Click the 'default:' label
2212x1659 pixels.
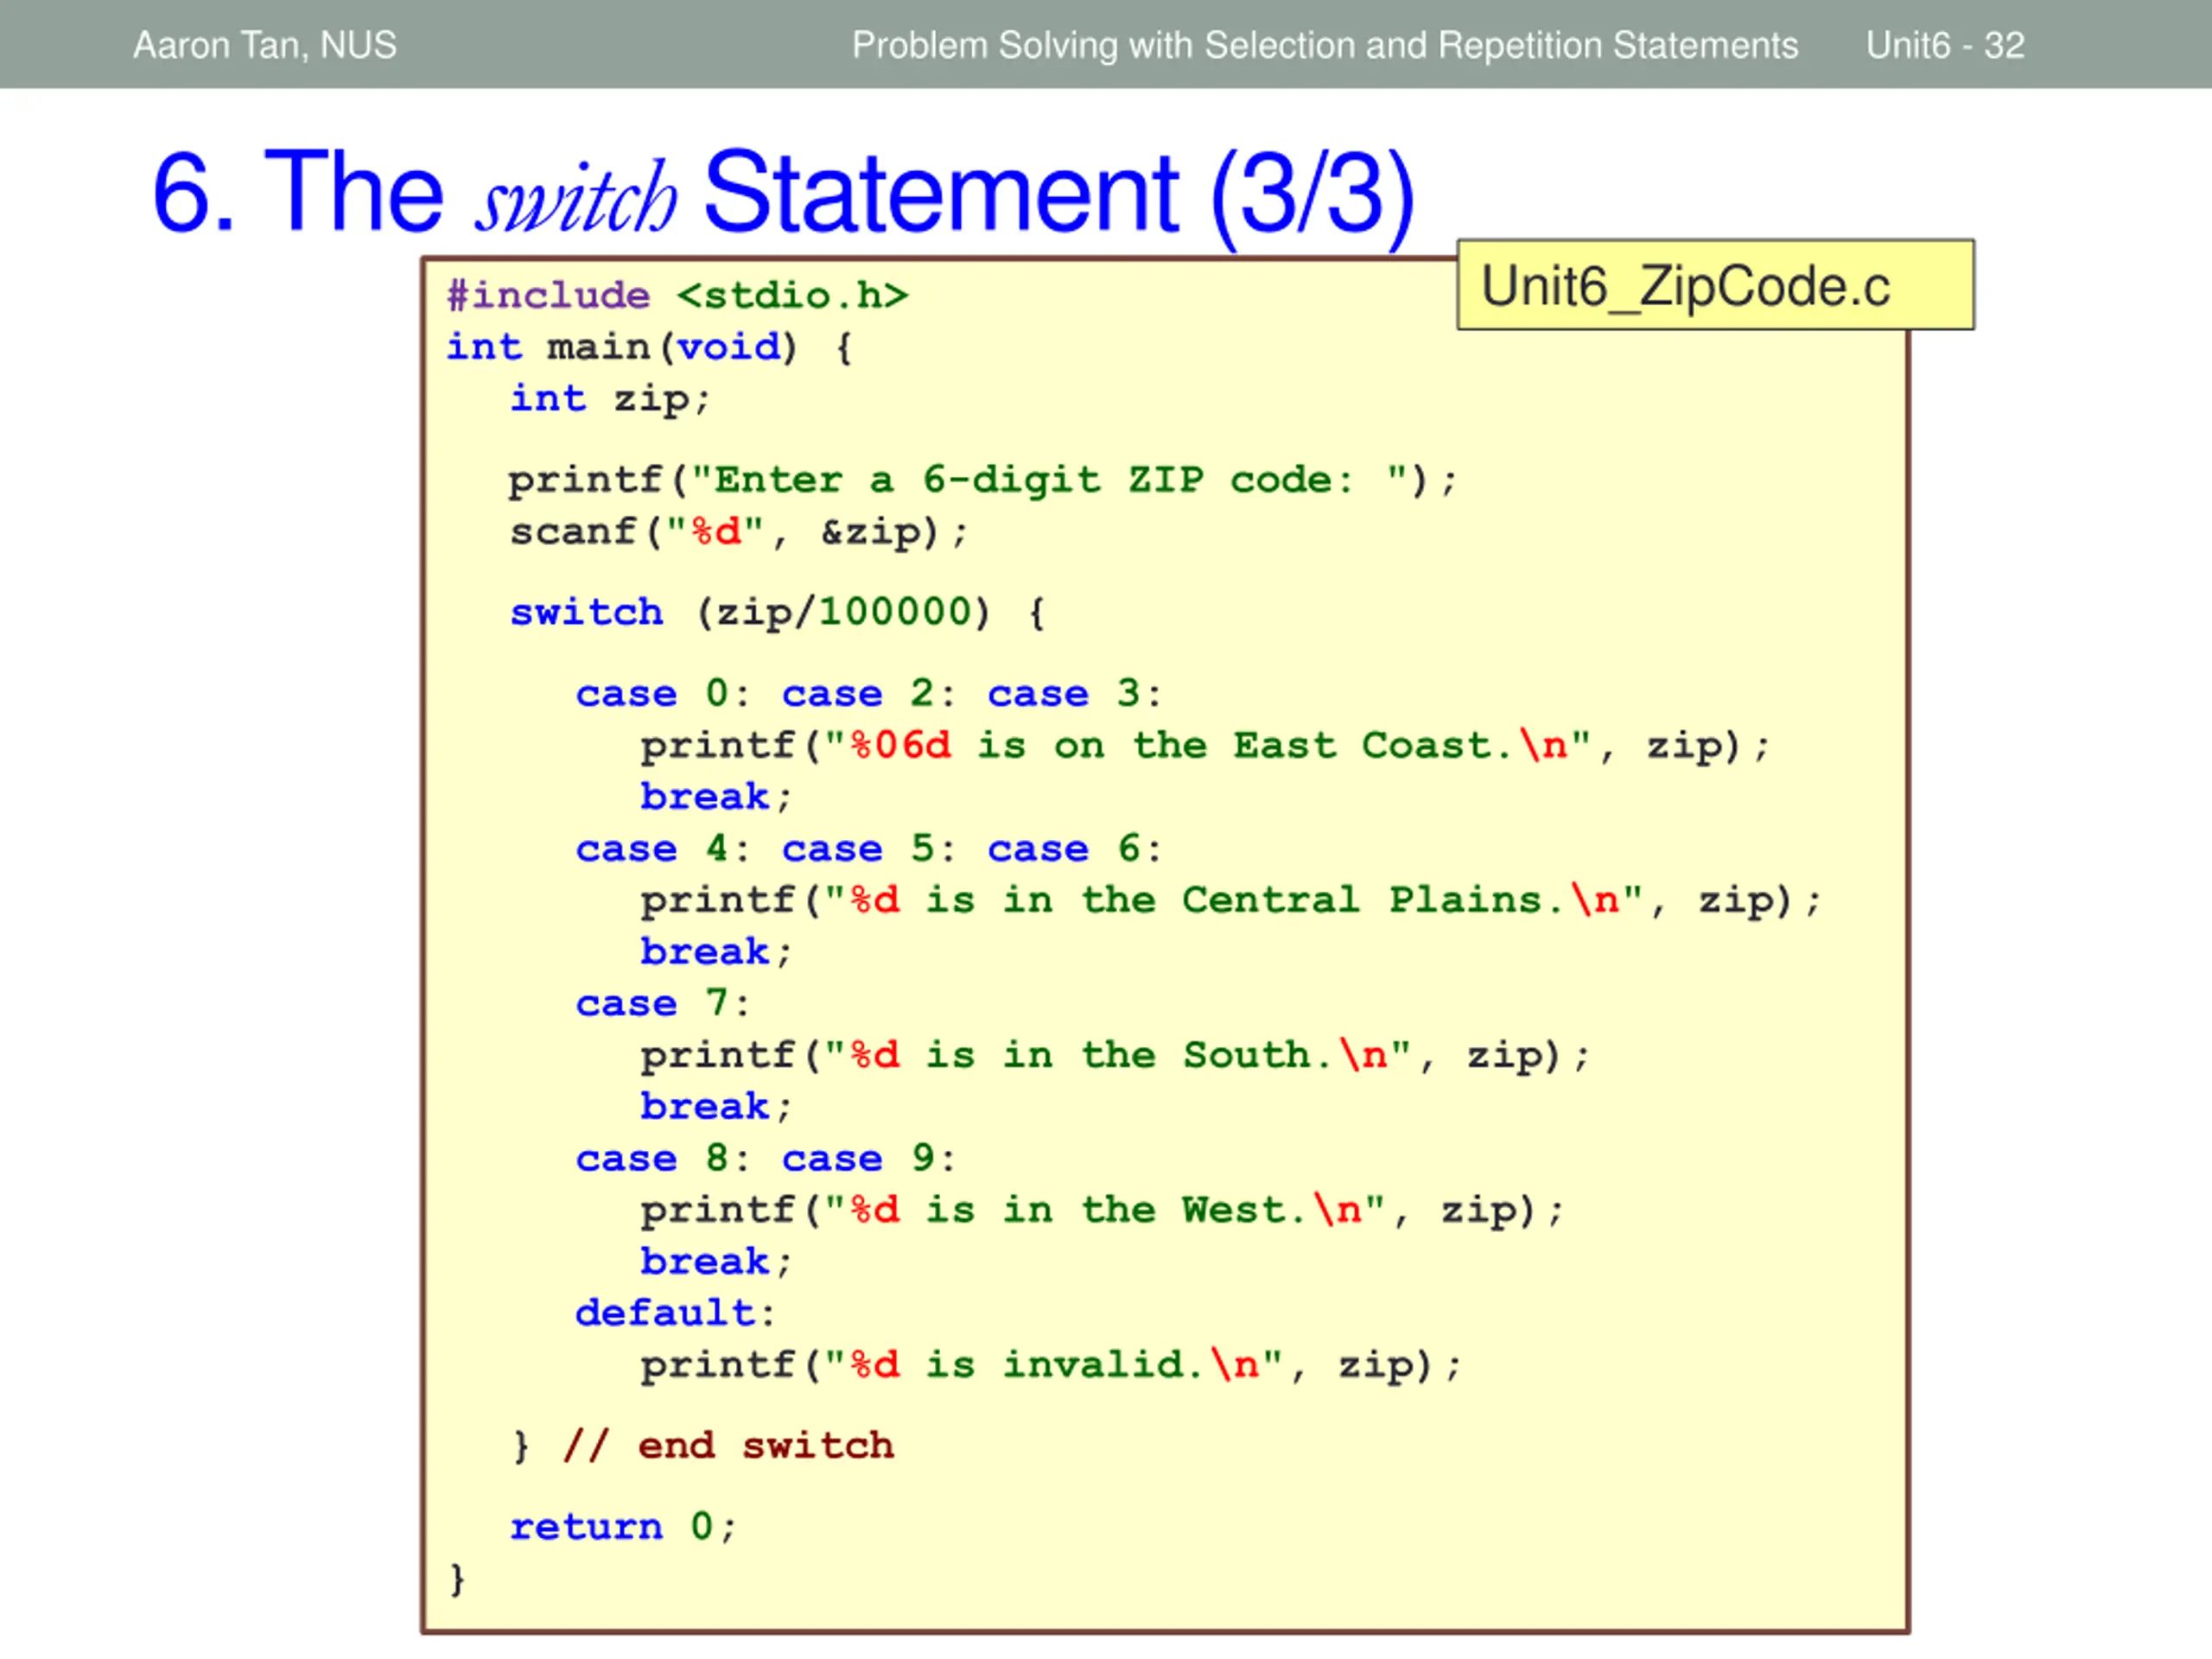pyautogui.click(x=676, y=1313)
